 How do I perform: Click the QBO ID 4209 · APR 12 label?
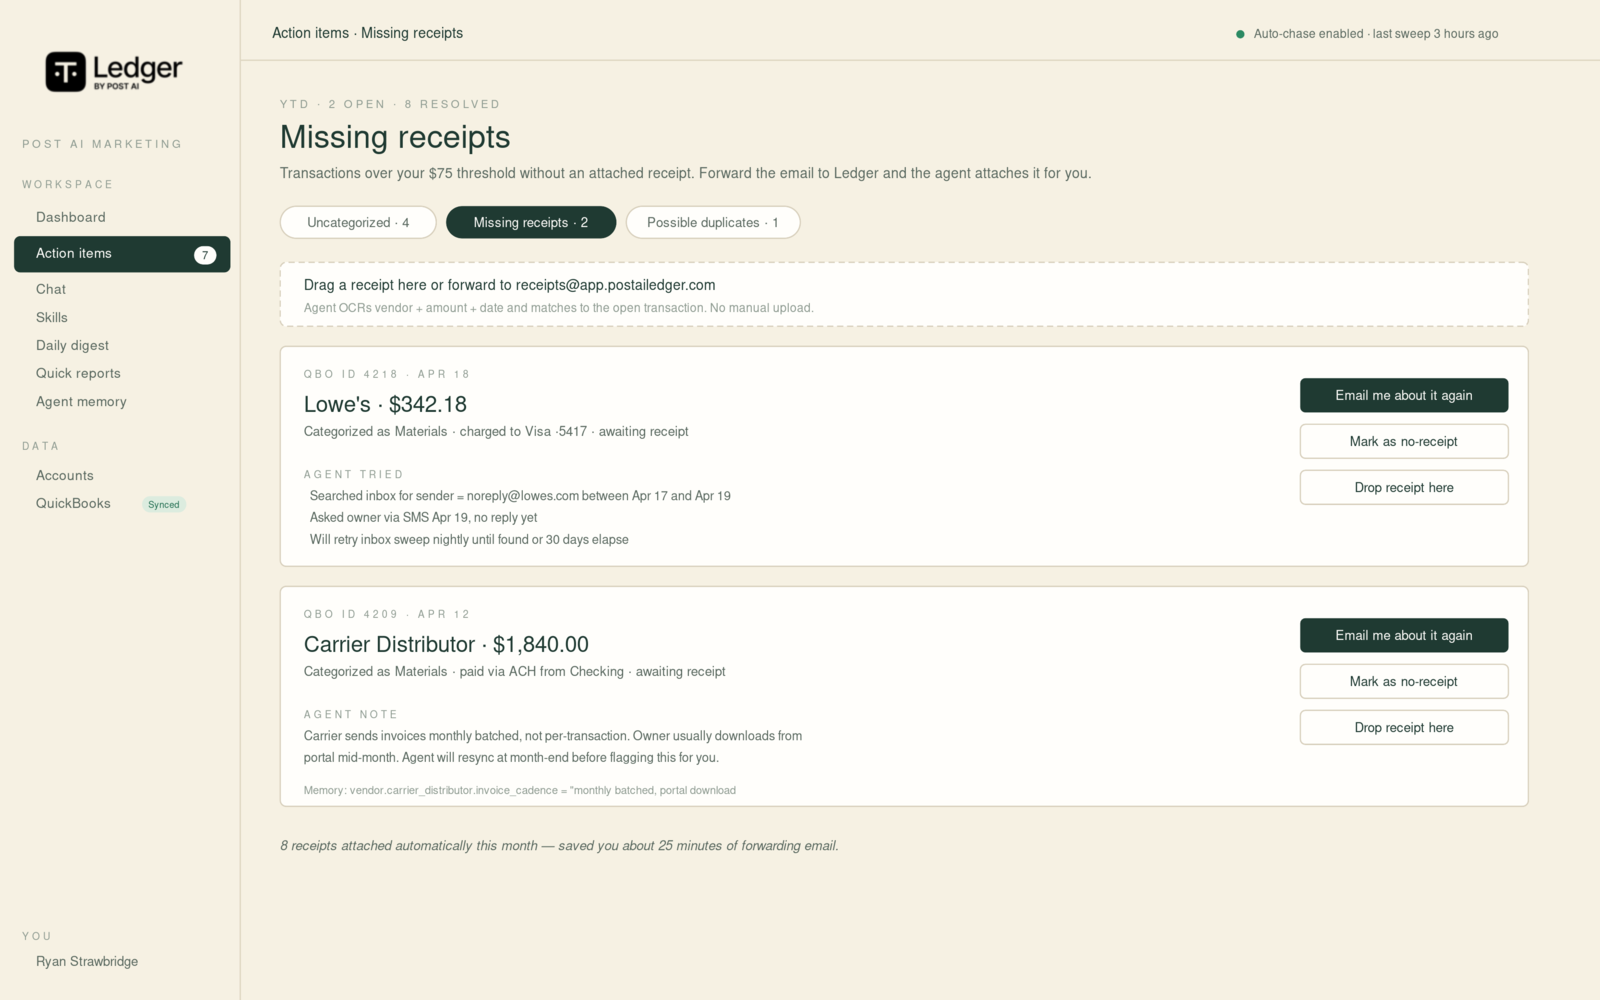[x=387, y=614]
